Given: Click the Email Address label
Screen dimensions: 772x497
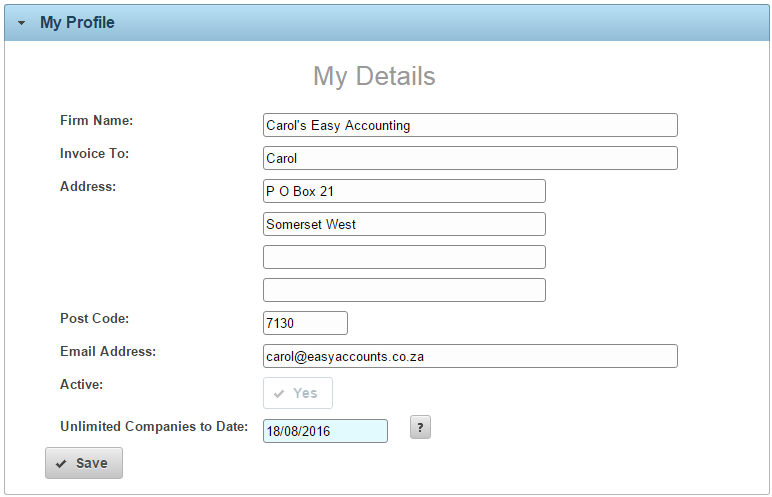Looking at the screenshot, I should point(108,352).
